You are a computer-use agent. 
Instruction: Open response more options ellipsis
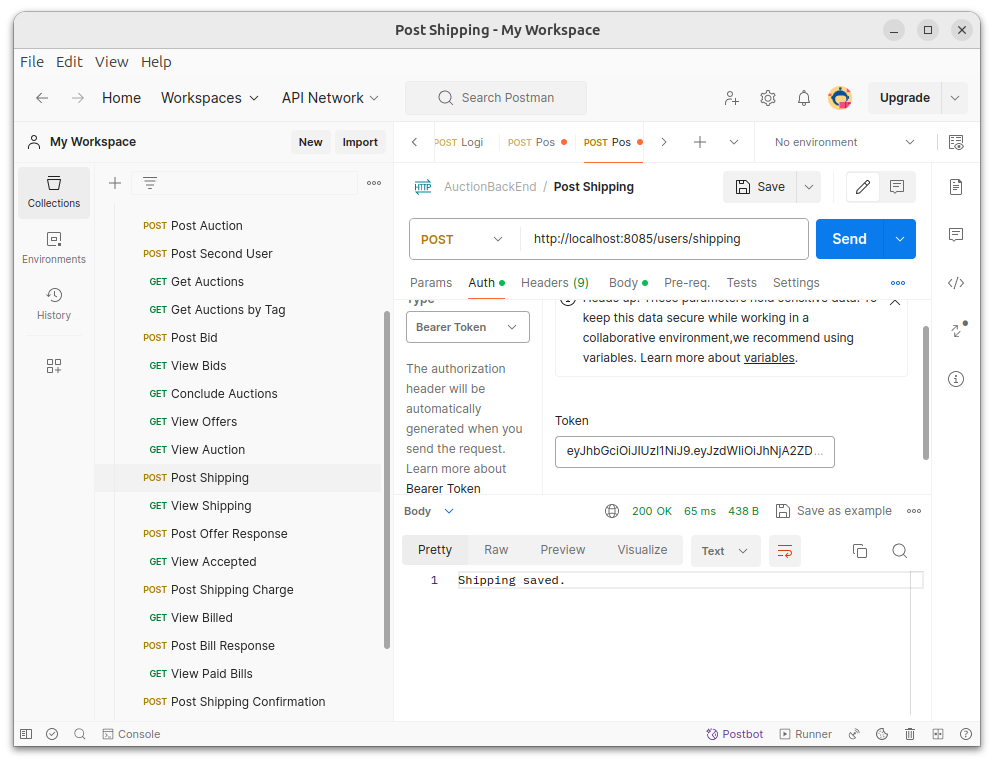[913, 511]
